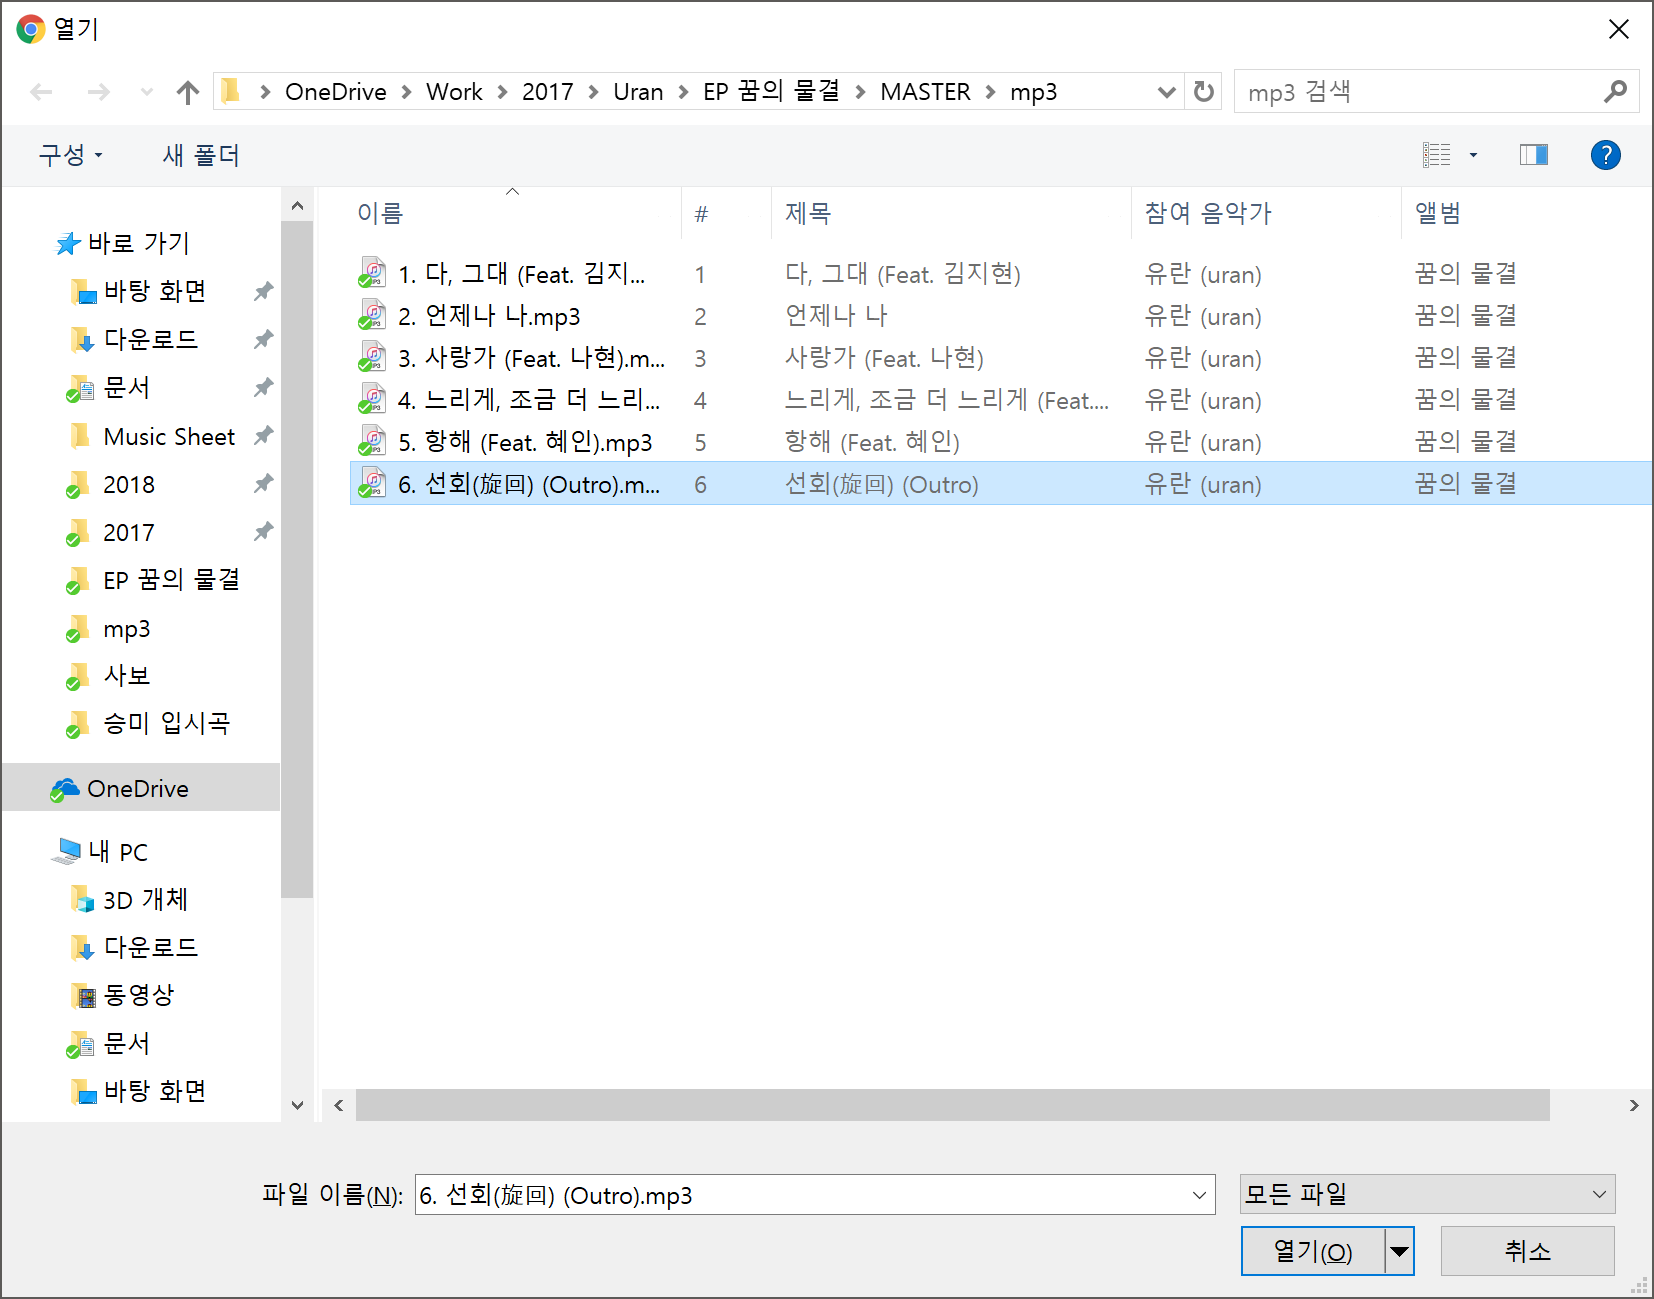Viewport: 1654px width, 1299px height.
Task: Go up one folder level arrow
Action: tap(187, 92)
